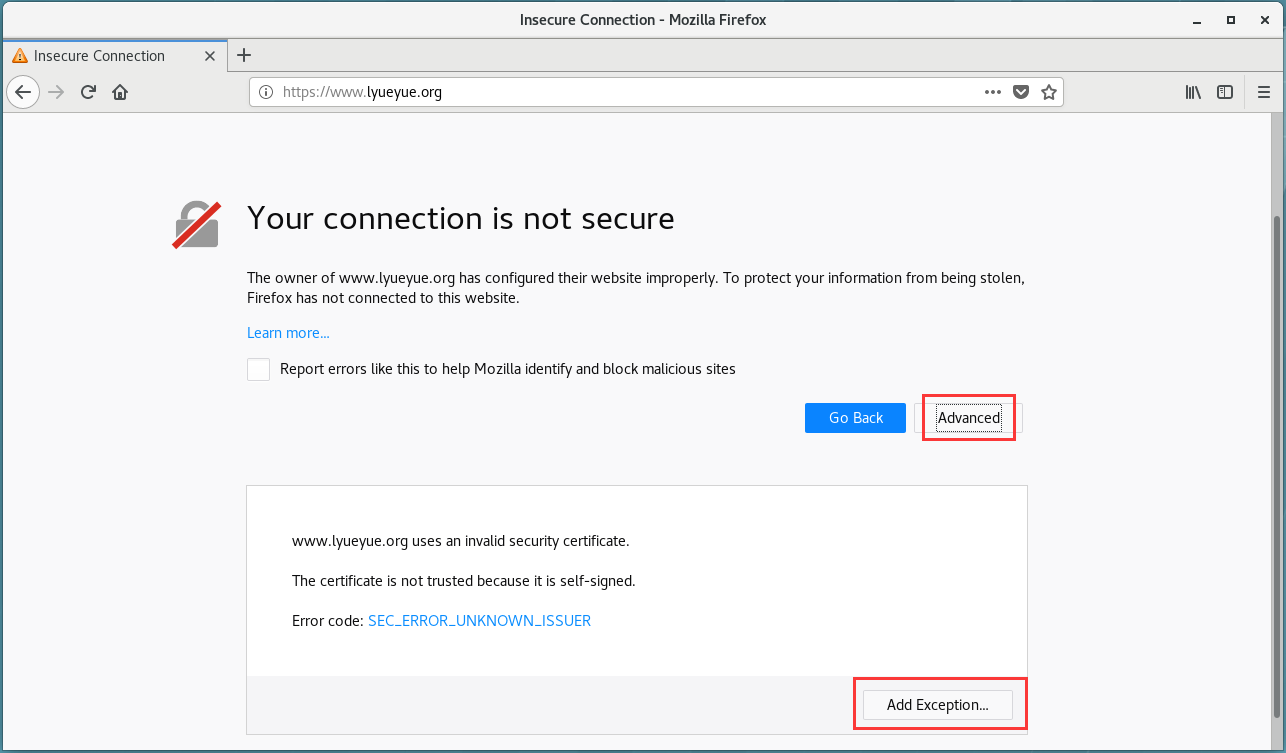Save page to Pocket icon
This screenshot has height=753, width=1286.
pos(1021,92)
